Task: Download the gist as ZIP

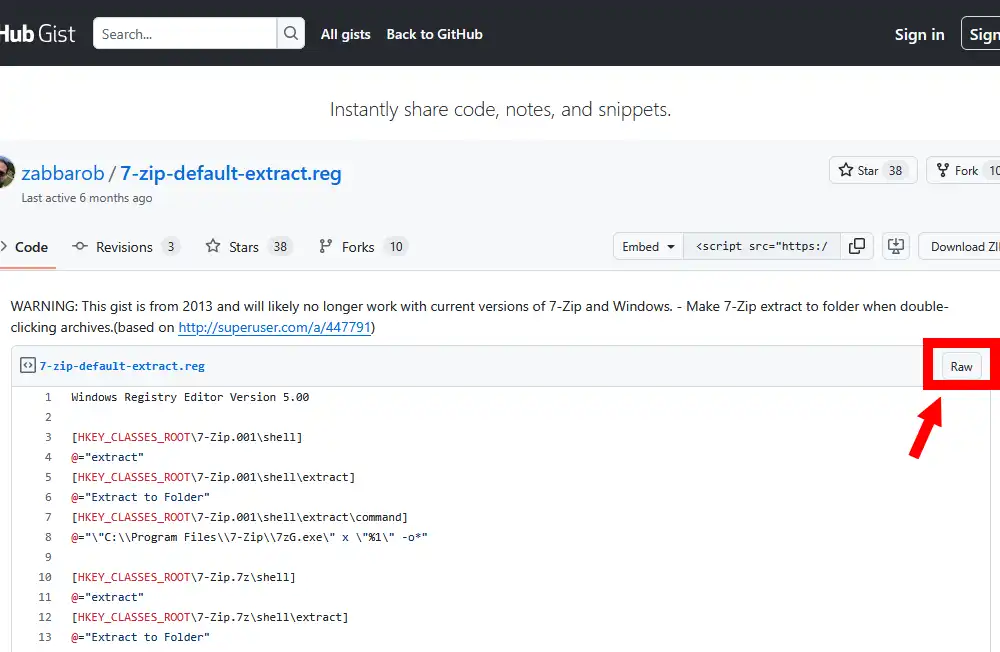Action: tap(959, 246)
